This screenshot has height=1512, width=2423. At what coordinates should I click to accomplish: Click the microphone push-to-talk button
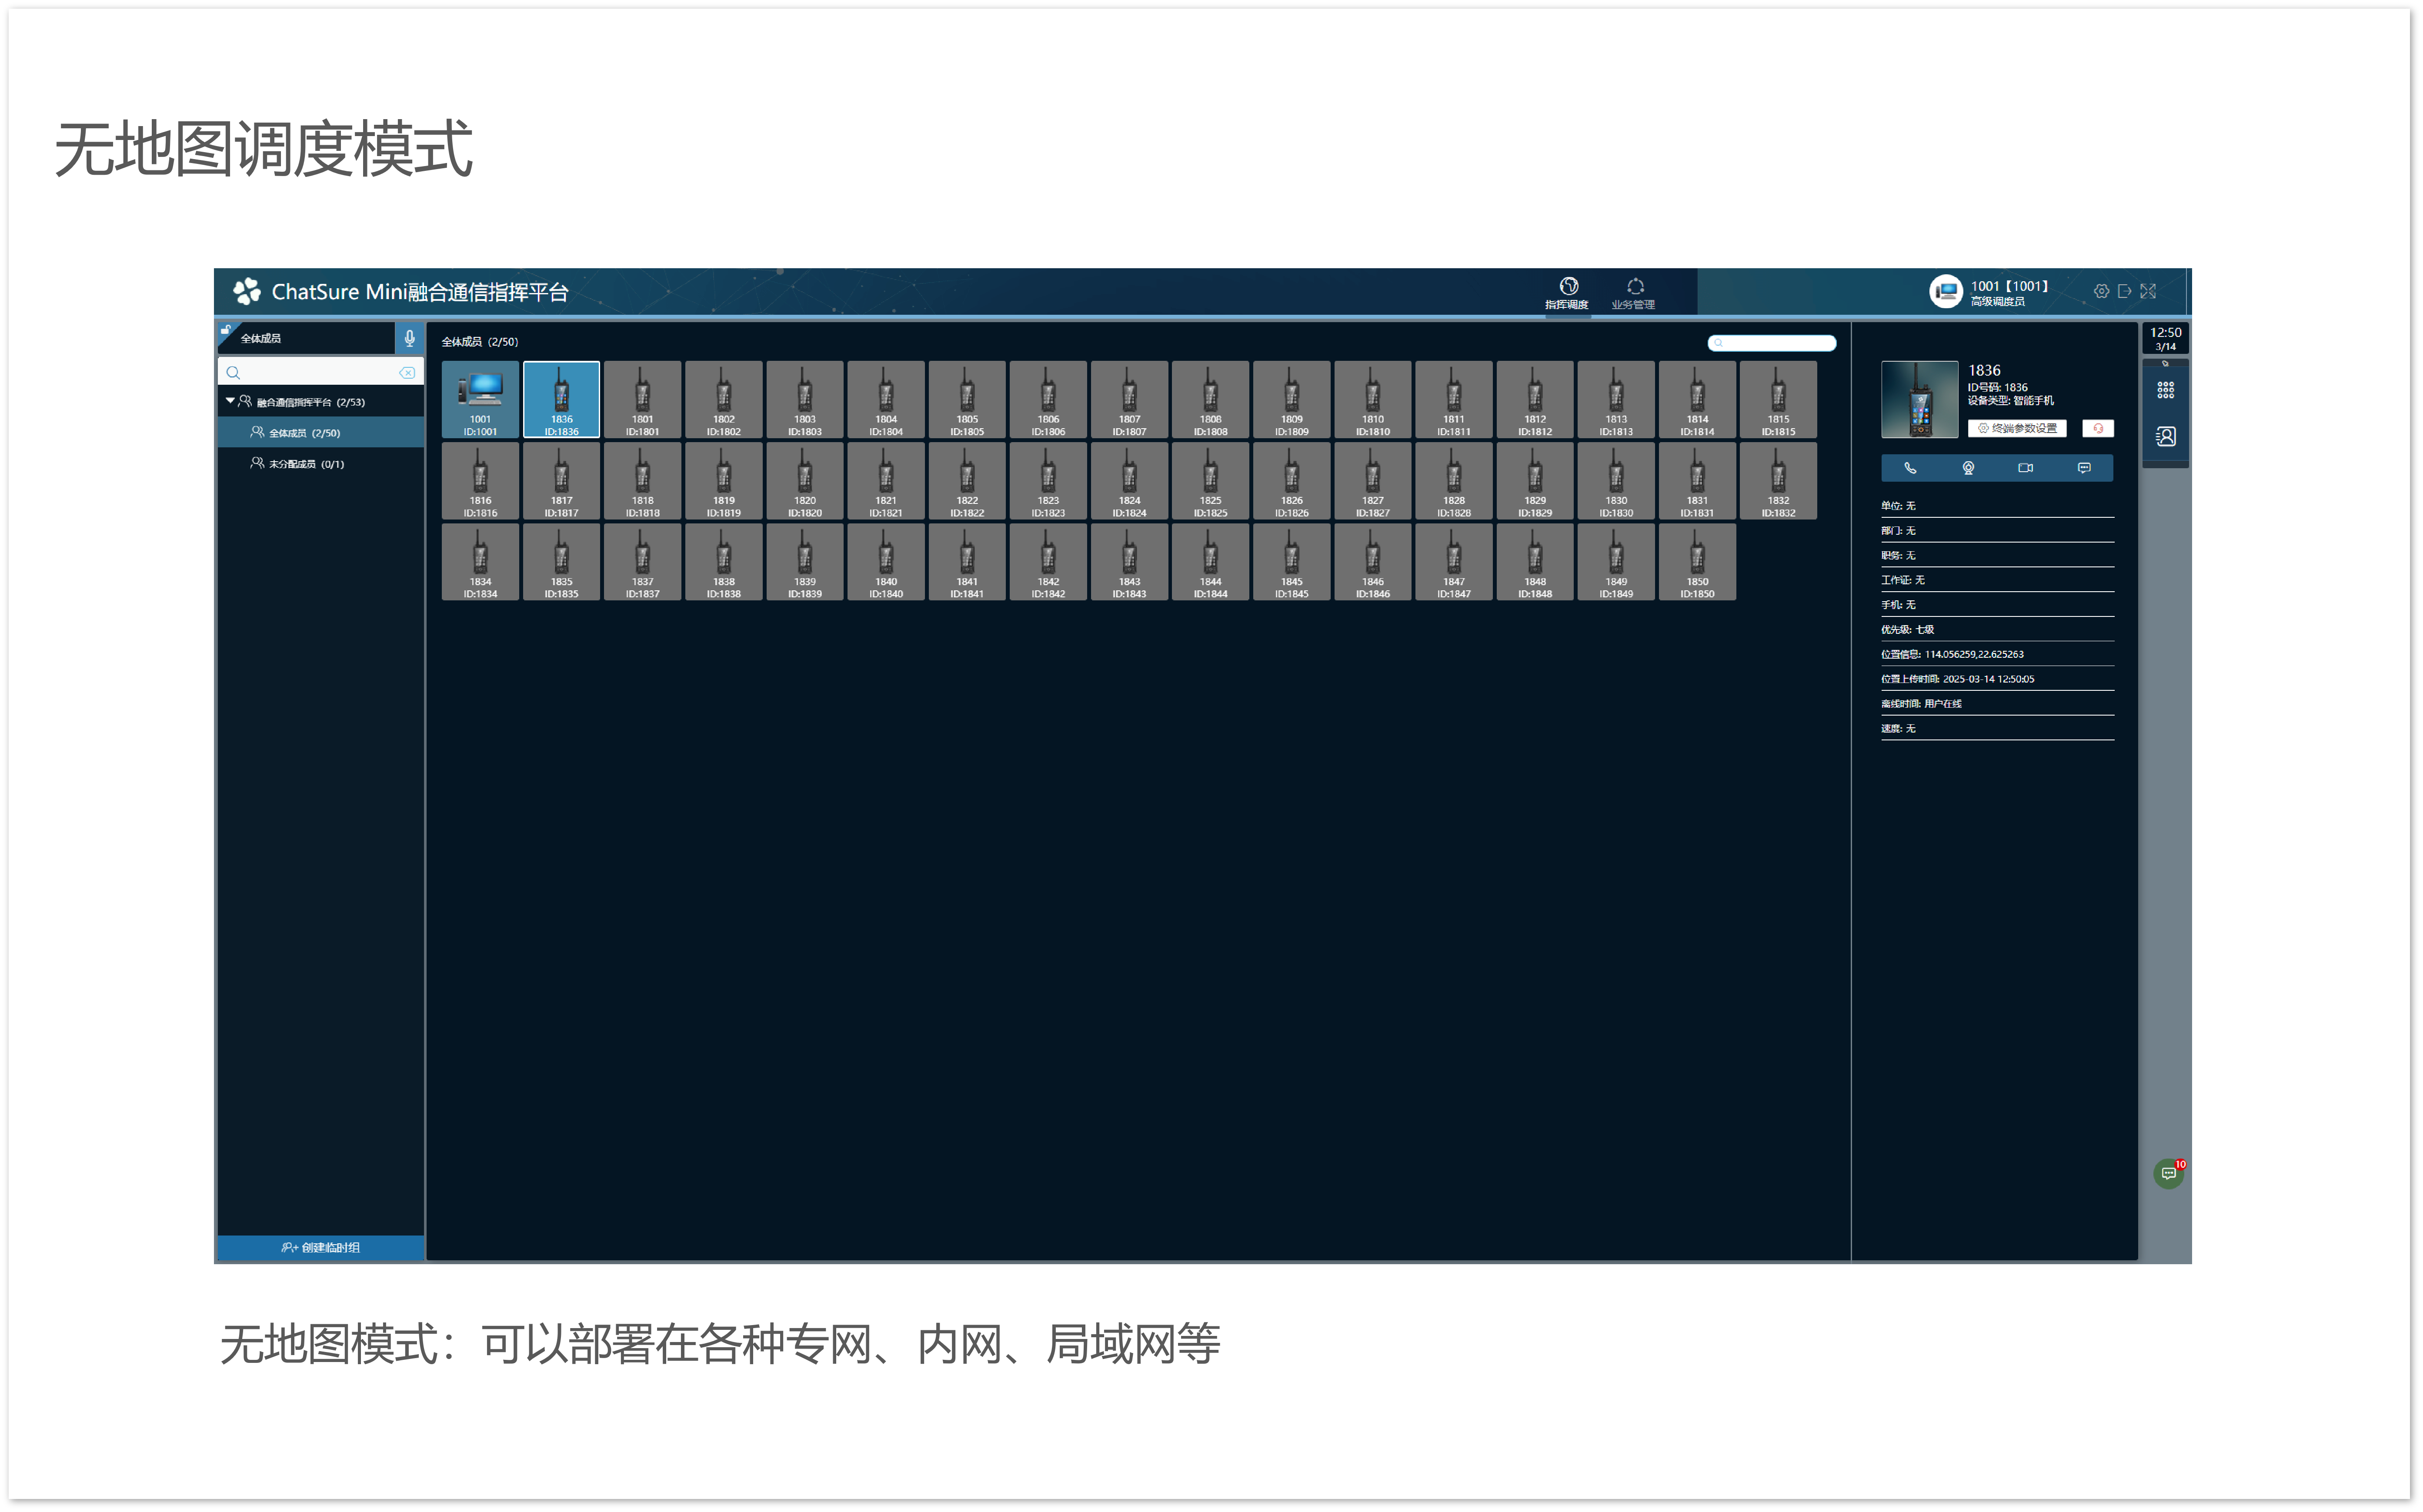(x=409, y=338)
